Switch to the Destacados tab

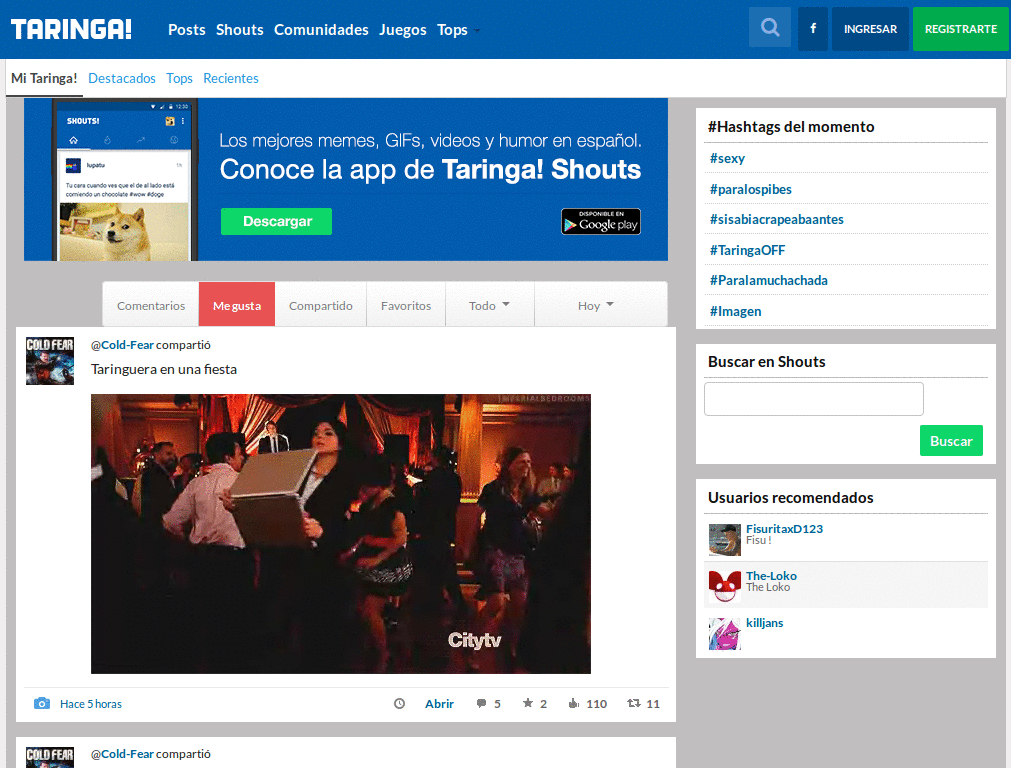click(x=121, y=78)
